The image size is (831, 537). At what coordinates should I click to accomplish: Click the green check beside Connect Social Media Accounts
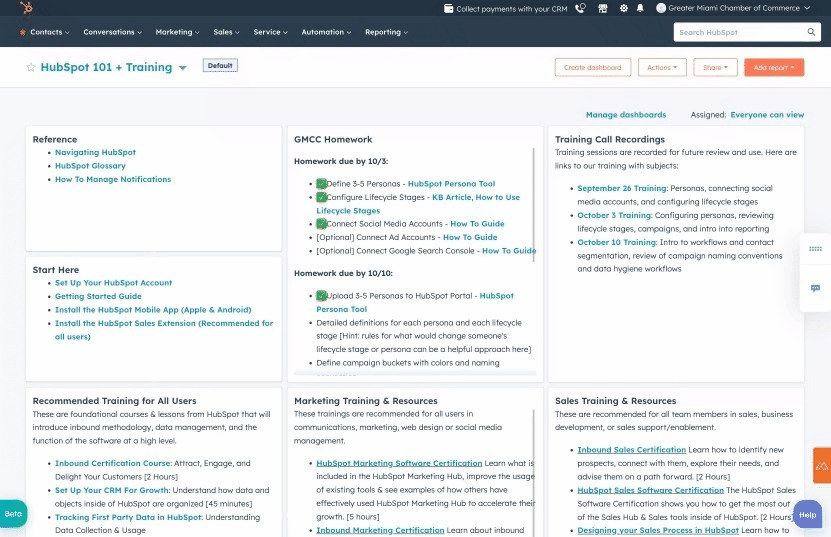[321, 224]
